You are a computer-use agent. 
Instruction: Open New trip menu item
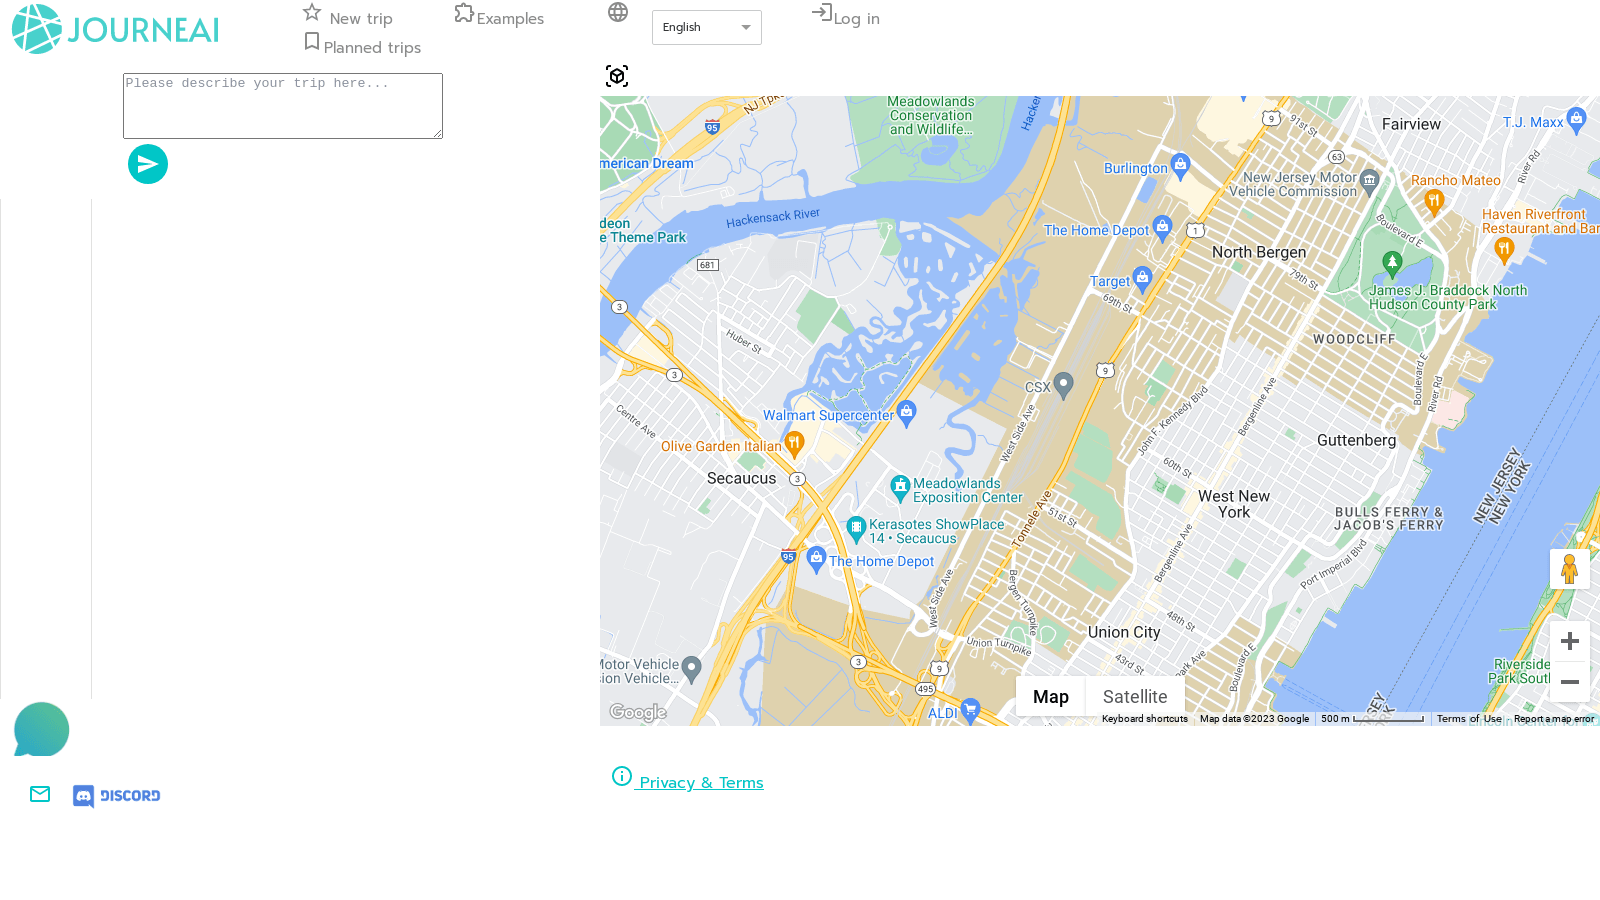(x=361, y=19)
